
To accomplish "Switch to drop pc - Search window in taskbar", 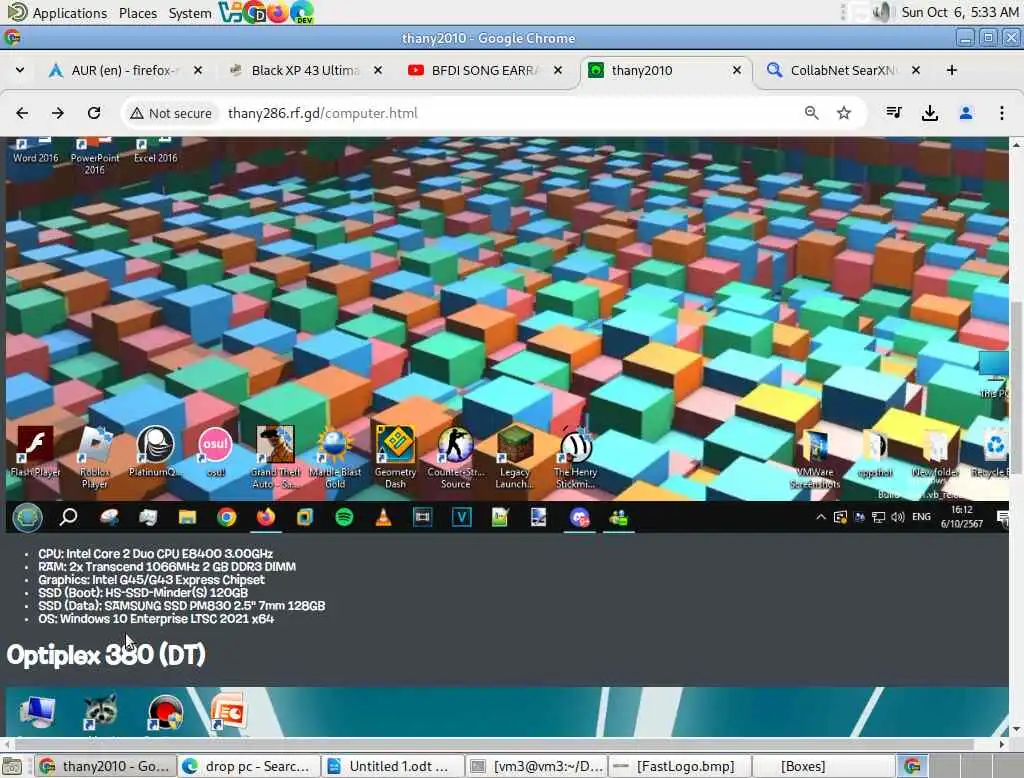I will click(249, 766).
